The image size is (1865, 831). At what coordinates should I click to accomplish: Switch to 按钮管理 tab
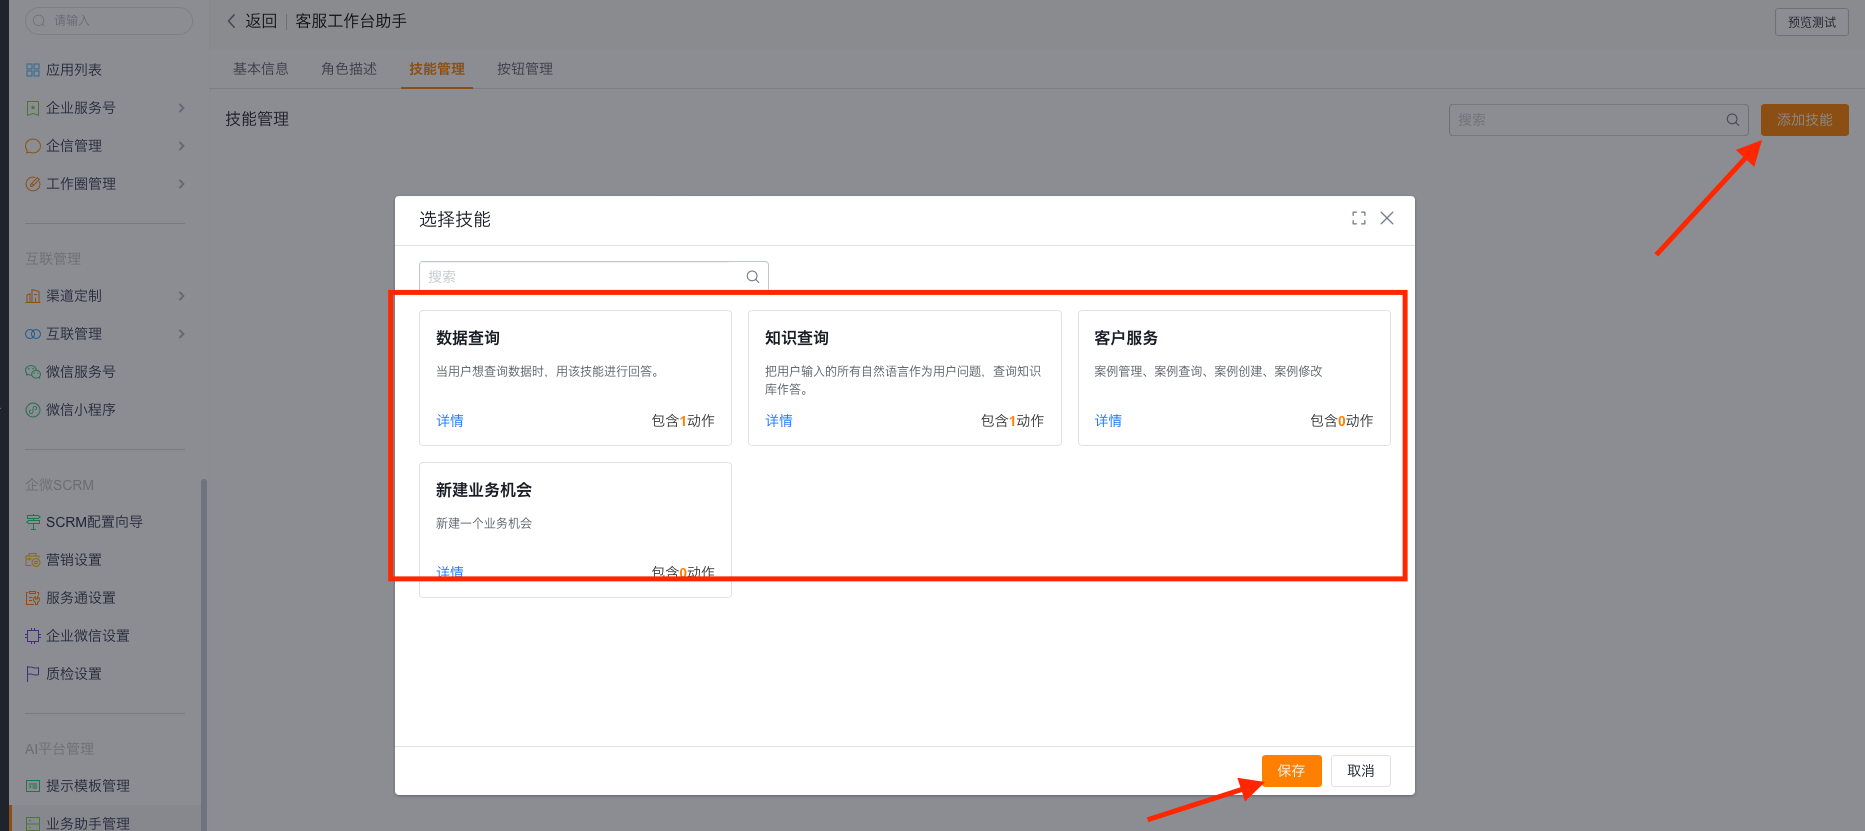[x=525, y=69]
